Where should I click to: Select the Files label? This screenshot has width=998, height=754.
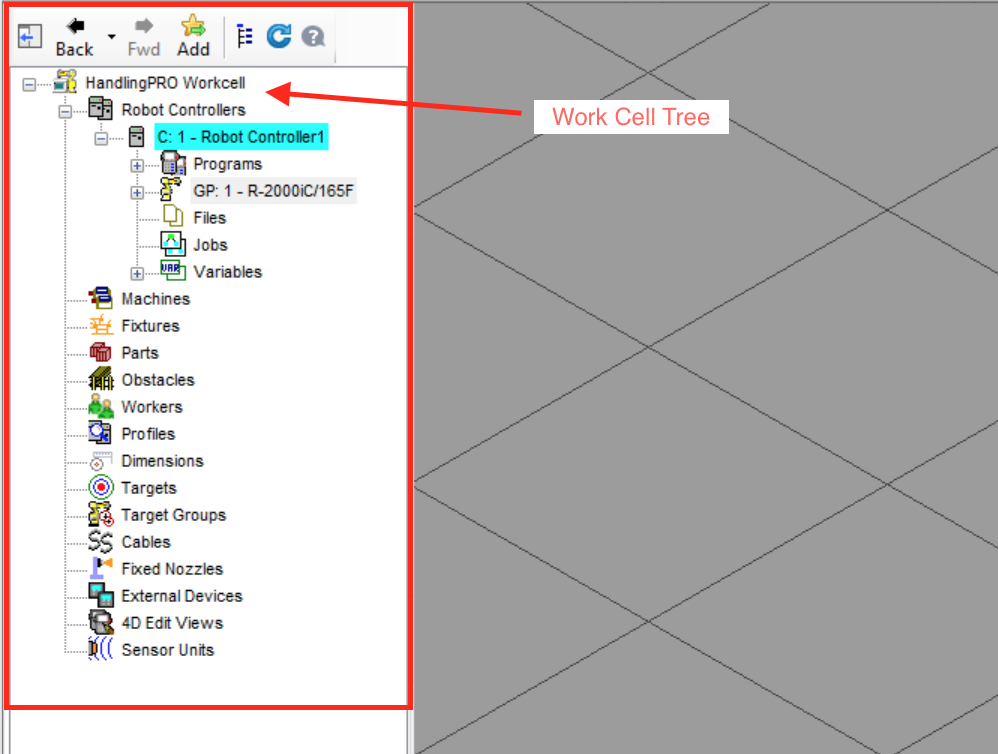pos(209,218)
